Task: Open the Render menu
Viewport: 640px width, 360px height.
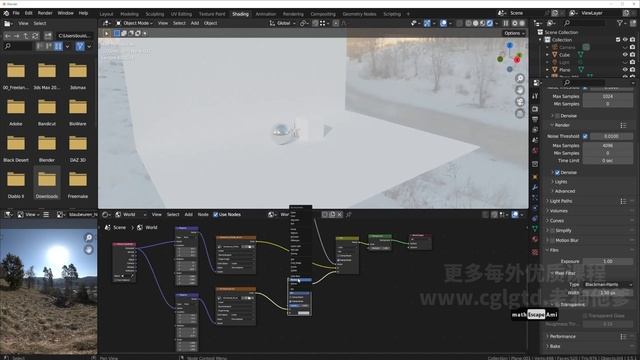Action: (45, 13)
